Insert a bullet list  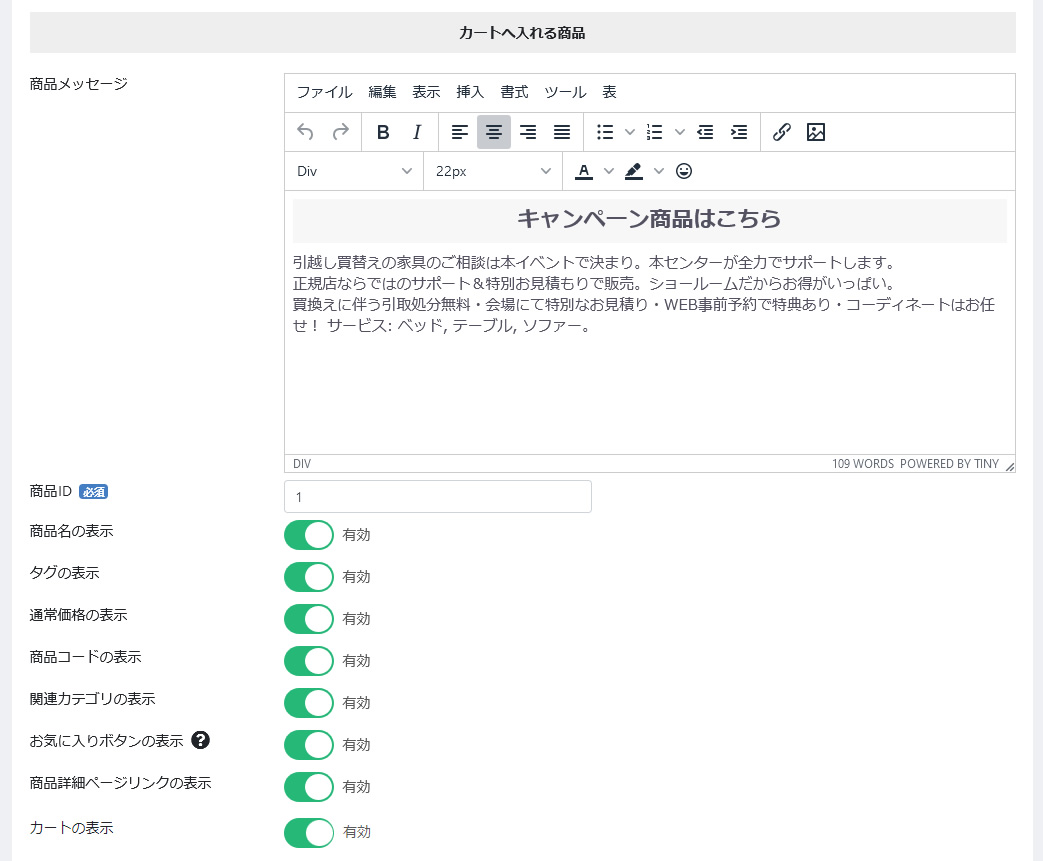click(x=605, y=132)
